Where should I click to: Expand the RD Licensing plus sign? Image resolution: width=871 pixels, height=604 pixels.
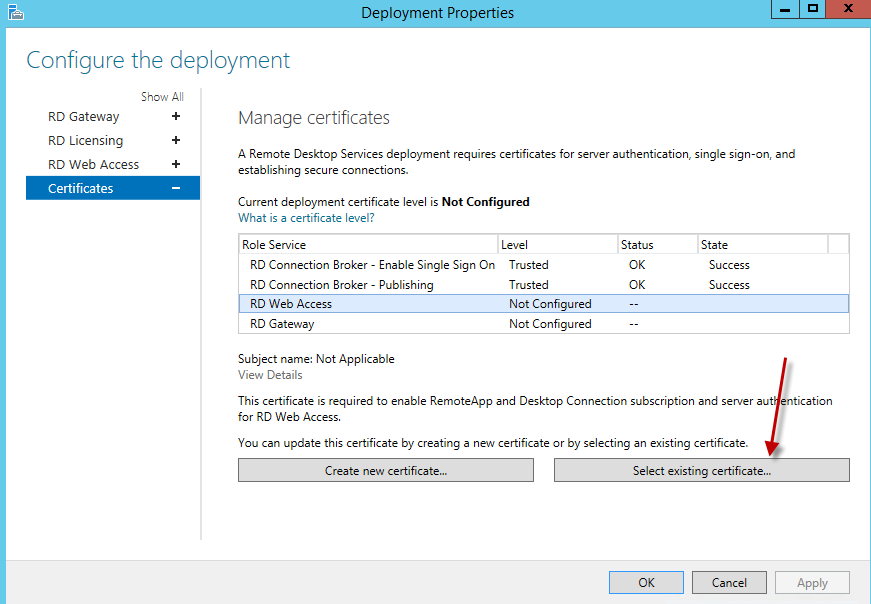point(176,141)
